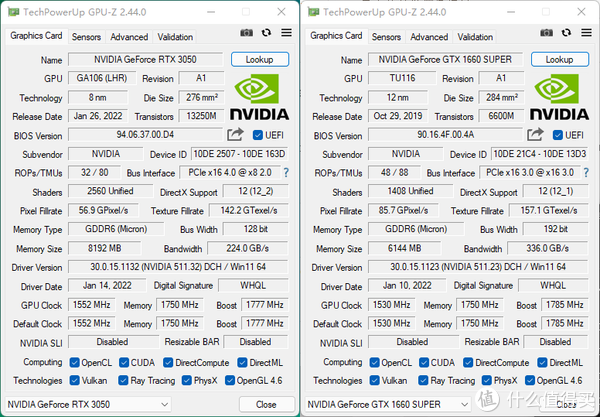Click driver version 30.0.15.1132 field
The image size is (600, 417).
178,267
